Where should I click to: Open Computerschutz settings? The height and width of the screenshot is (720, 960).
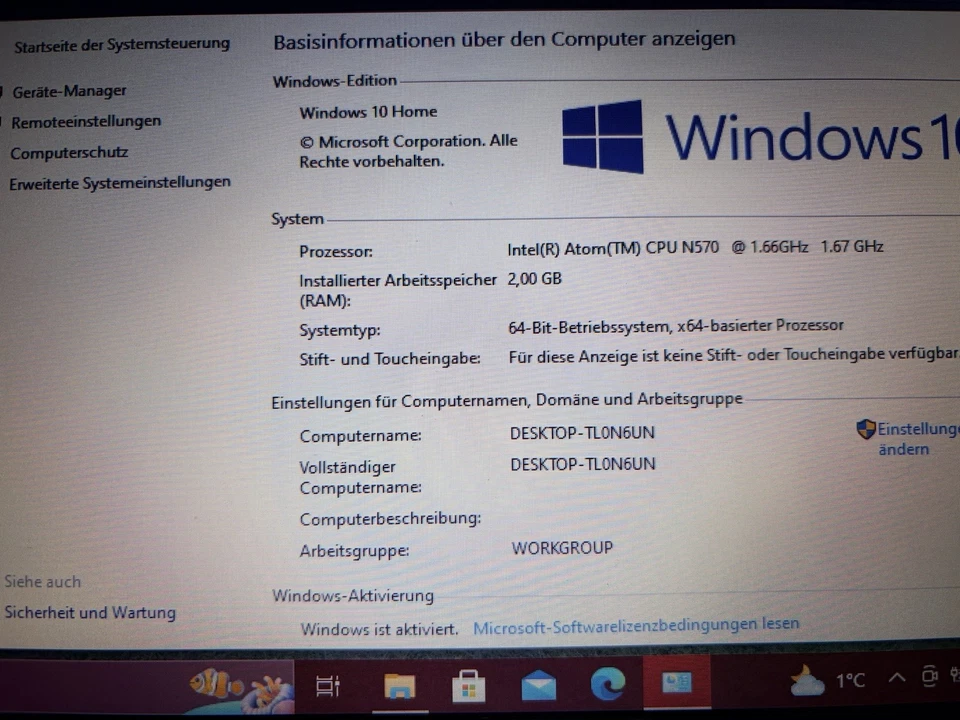point(68,152)
